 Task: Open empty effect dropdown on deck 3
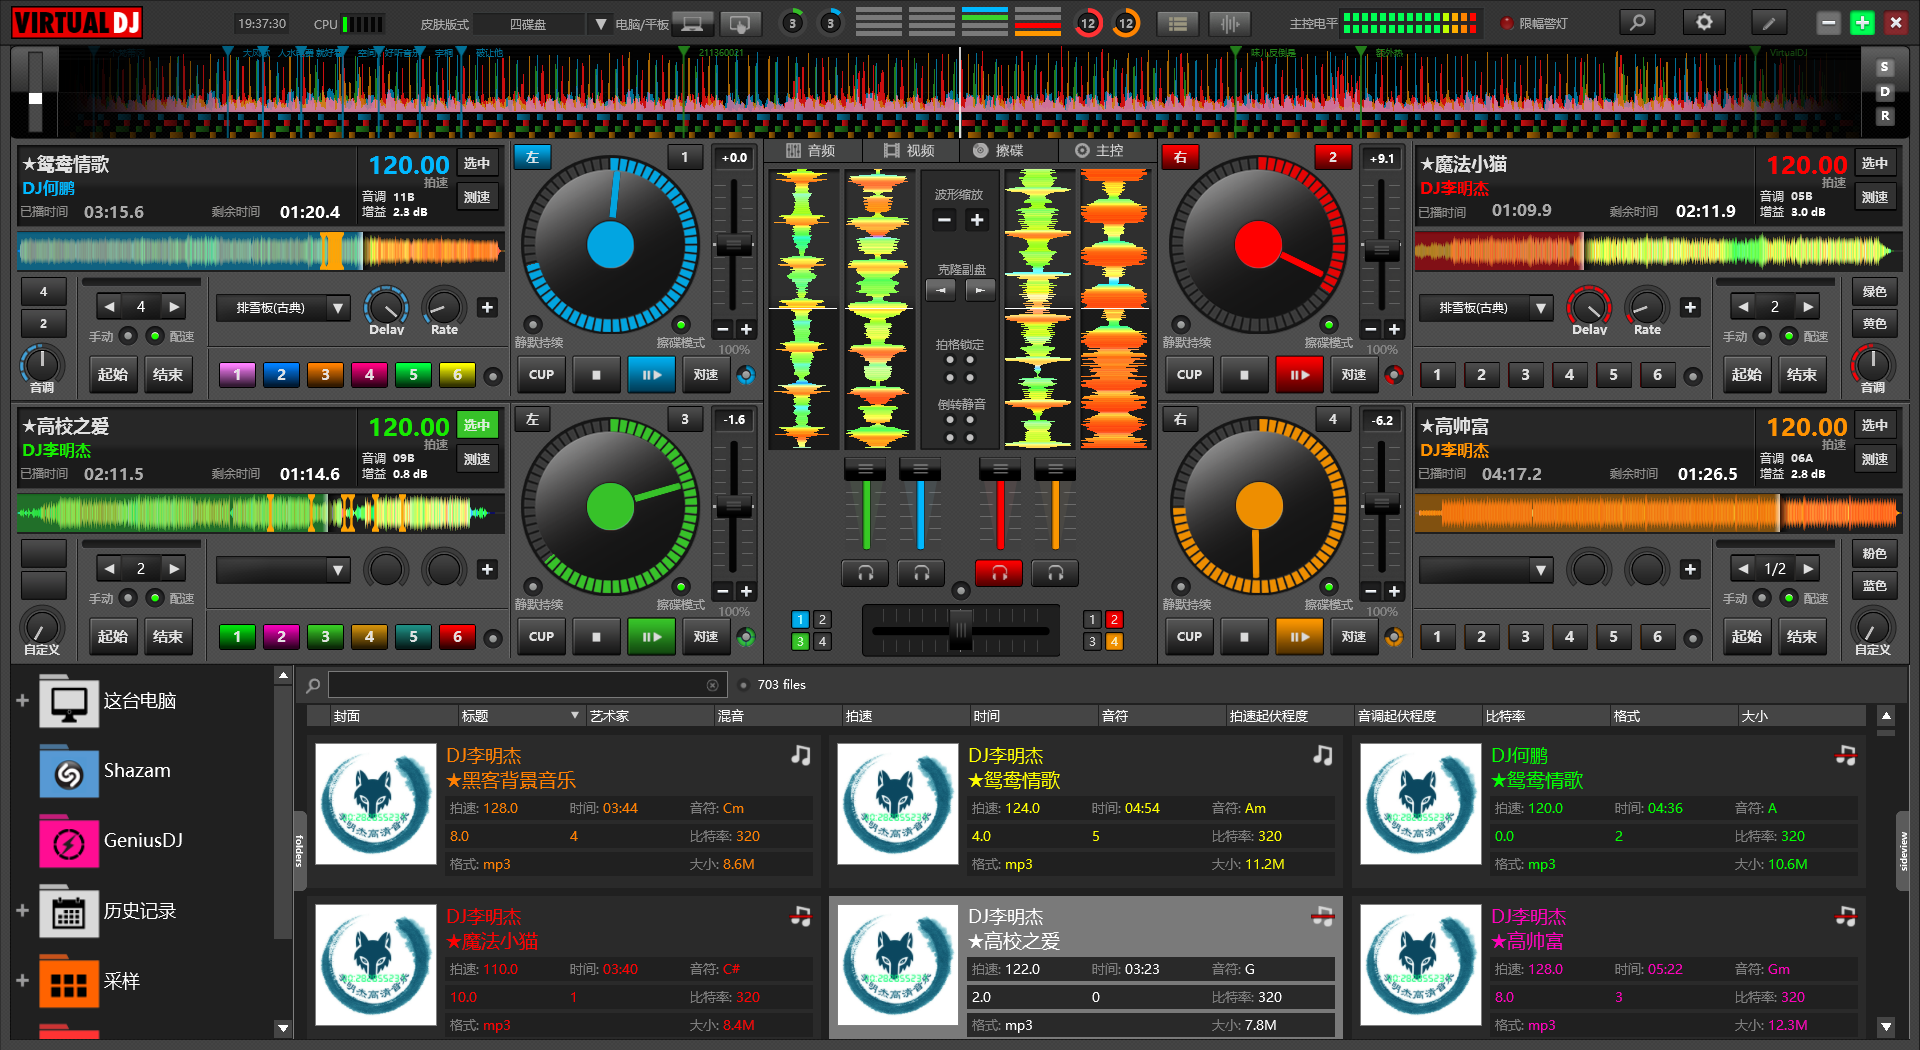coord(283,570)
